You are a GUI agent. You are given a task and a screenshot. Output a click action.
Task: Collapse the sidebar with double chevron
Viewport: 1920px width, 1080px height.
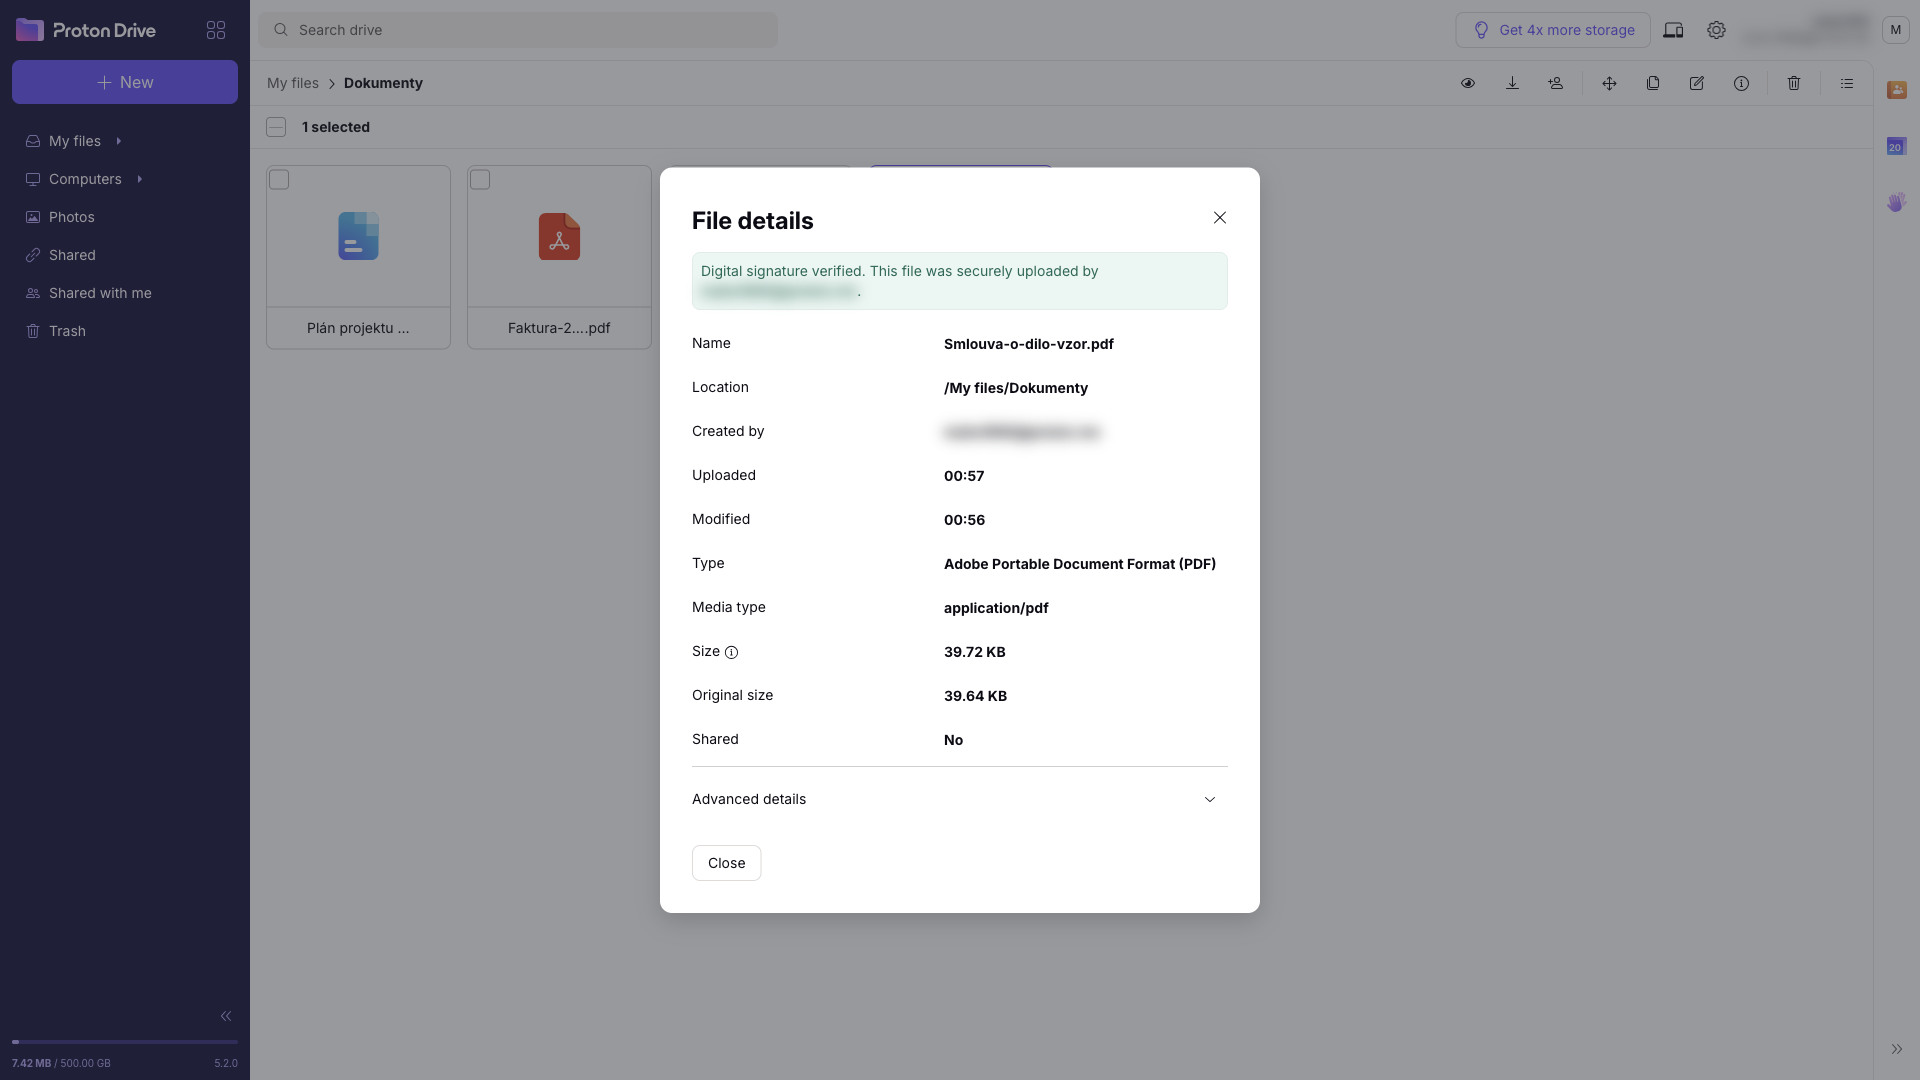pyautogui.click(x=226, y=1016)
